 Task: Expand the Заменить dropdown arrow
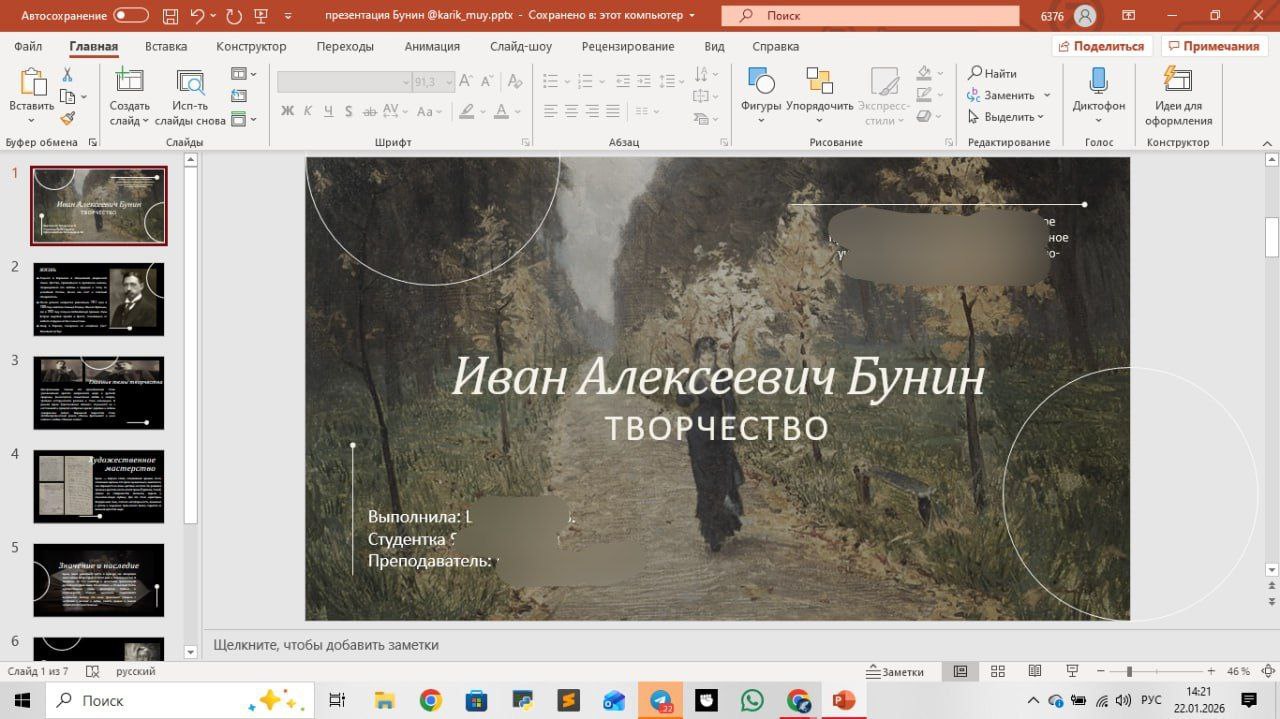(1047, 95)
